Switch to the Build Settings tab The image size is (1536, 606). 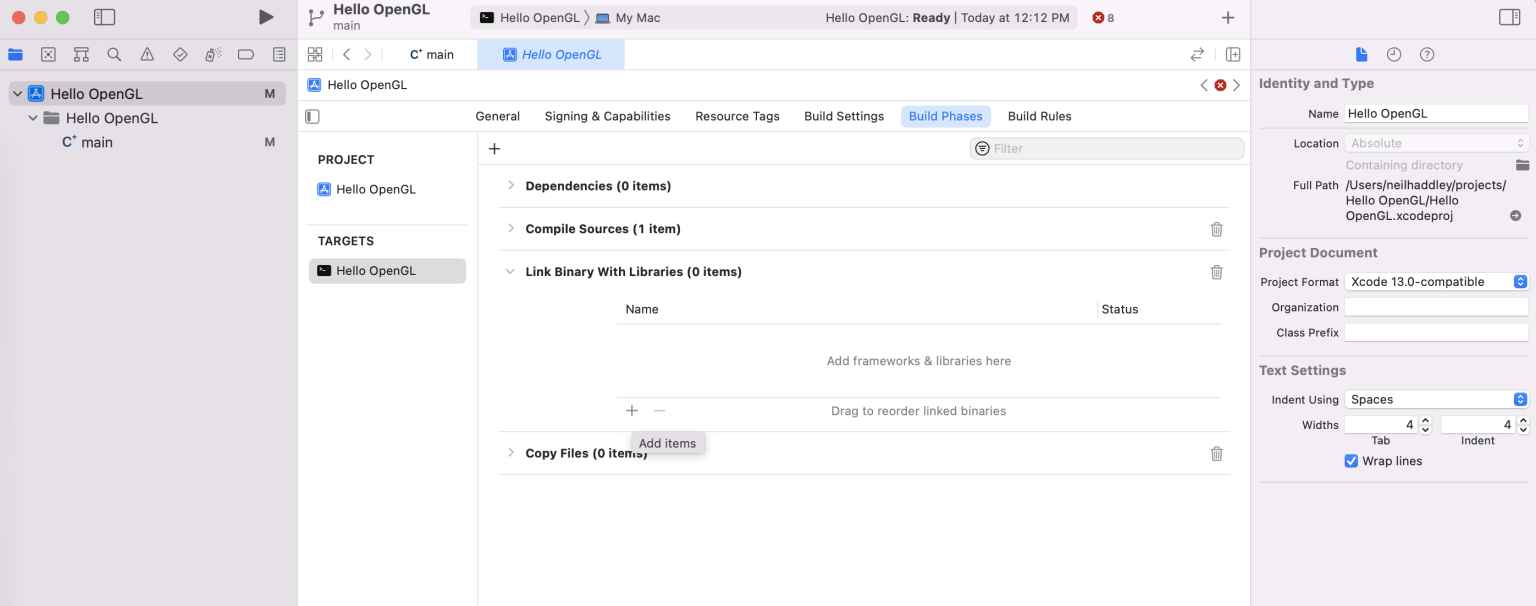[844, 116]
